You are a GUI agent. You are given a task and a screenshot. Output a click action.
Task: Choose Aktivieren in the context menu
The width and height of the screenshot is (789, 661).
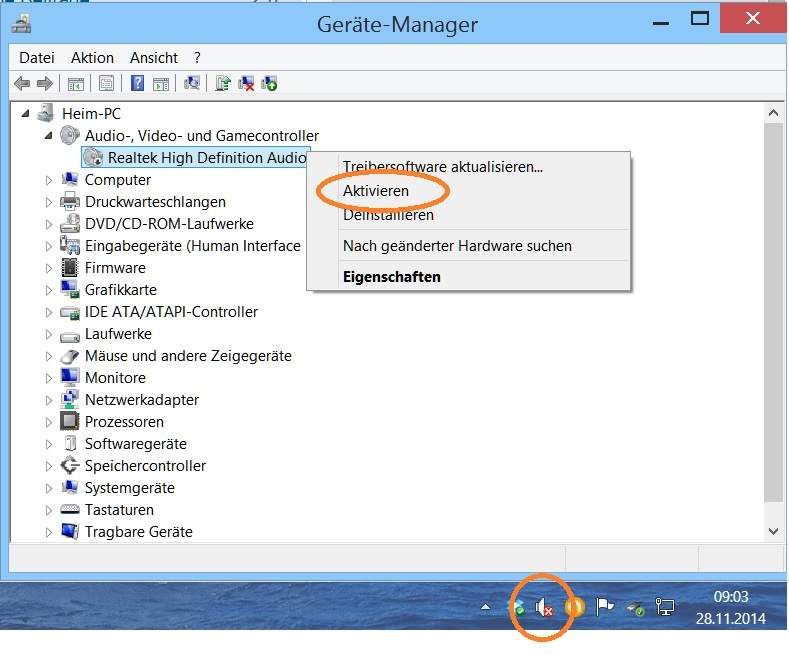point(376,190)
